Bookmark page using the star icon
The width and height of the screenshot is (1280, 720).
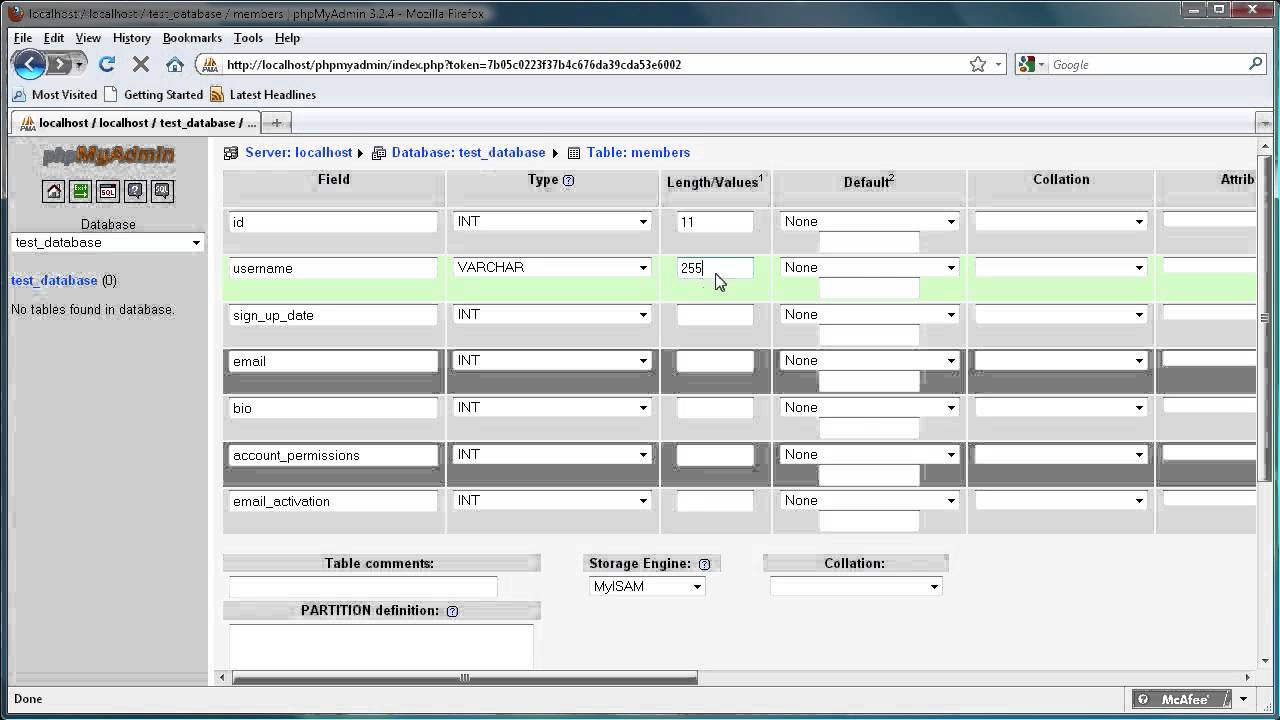[978, 64]
